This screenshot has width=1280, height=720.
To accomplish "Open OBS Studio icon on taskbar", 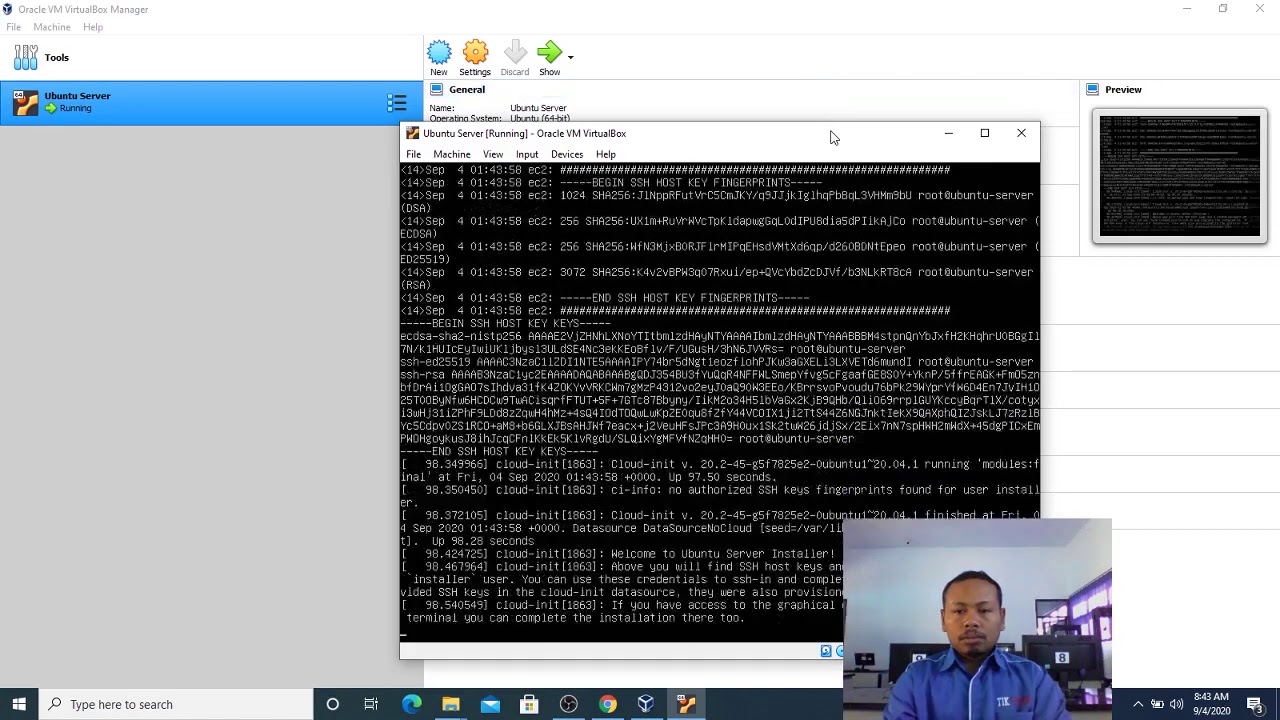I will [x=568, y=704].
